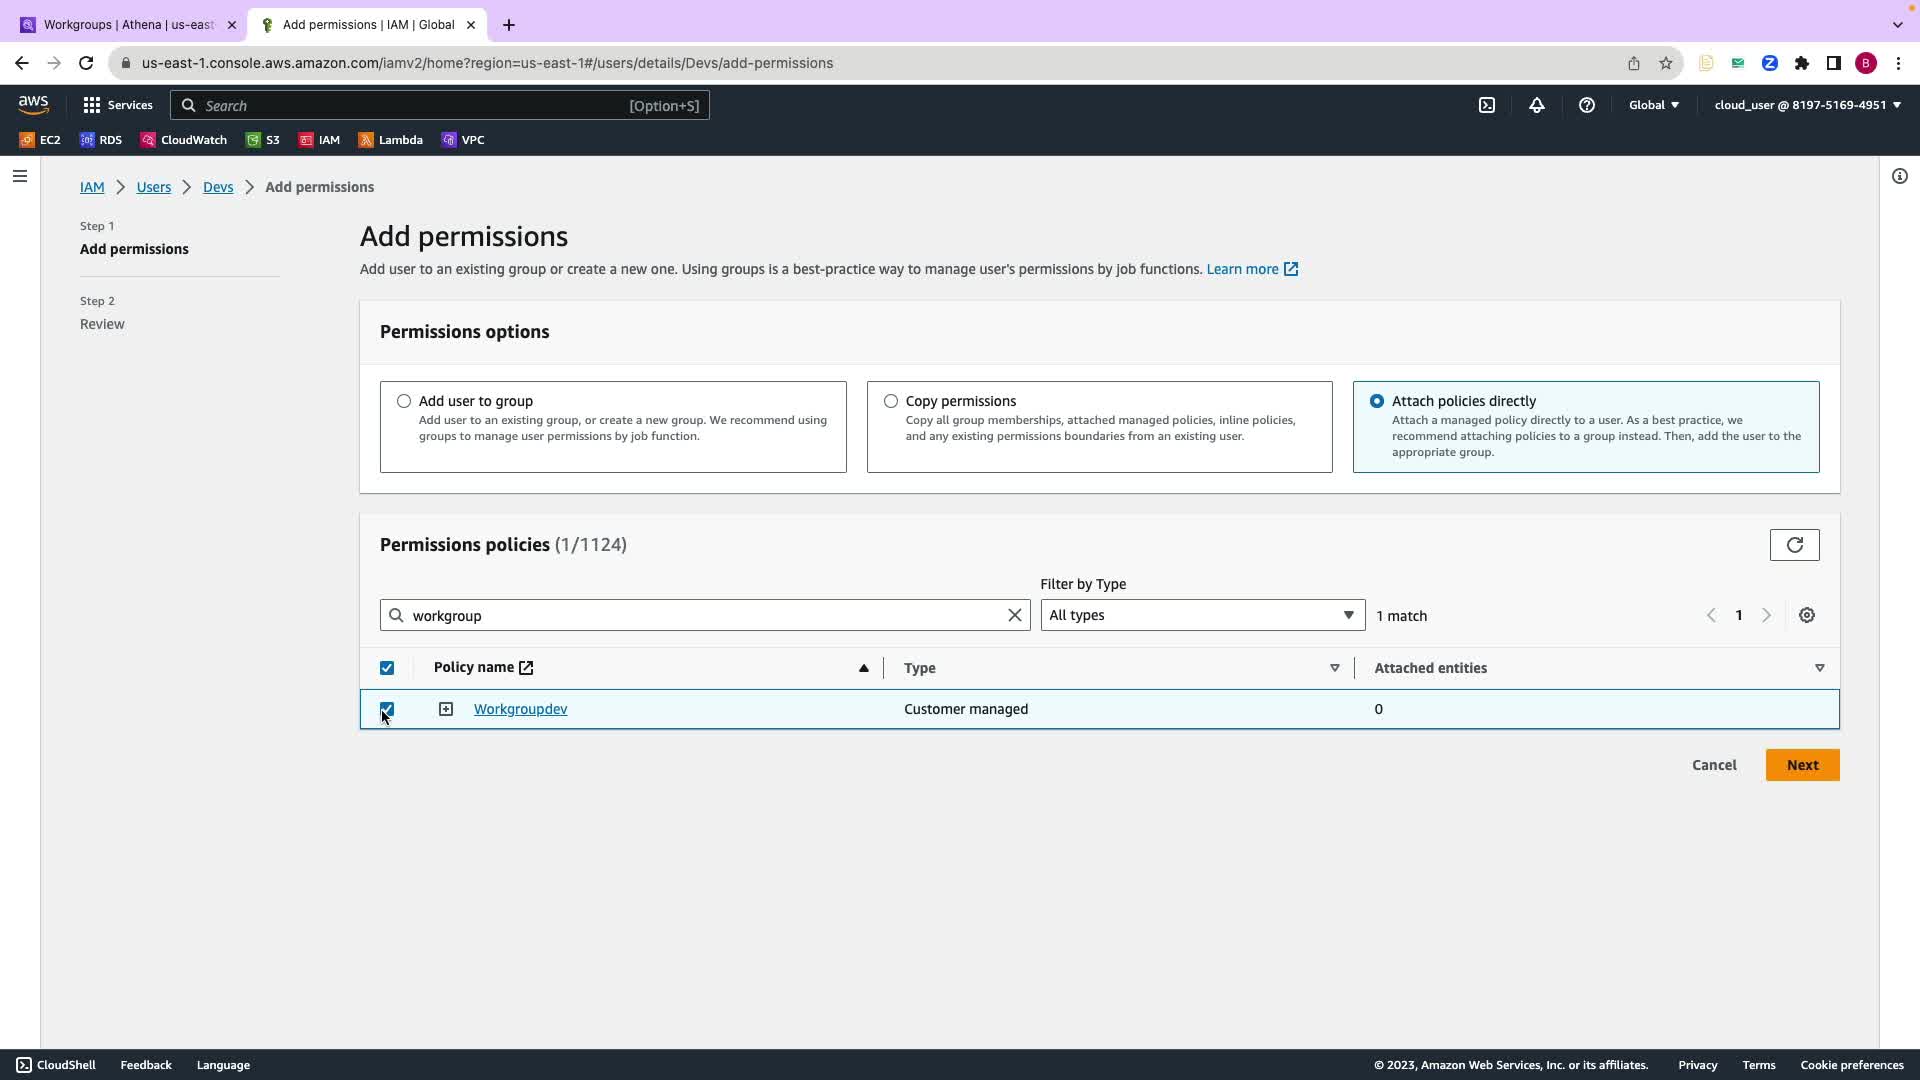Toggle the select-all policies header checkbox
1920x1080 pixels.
(x=387, y=668)
